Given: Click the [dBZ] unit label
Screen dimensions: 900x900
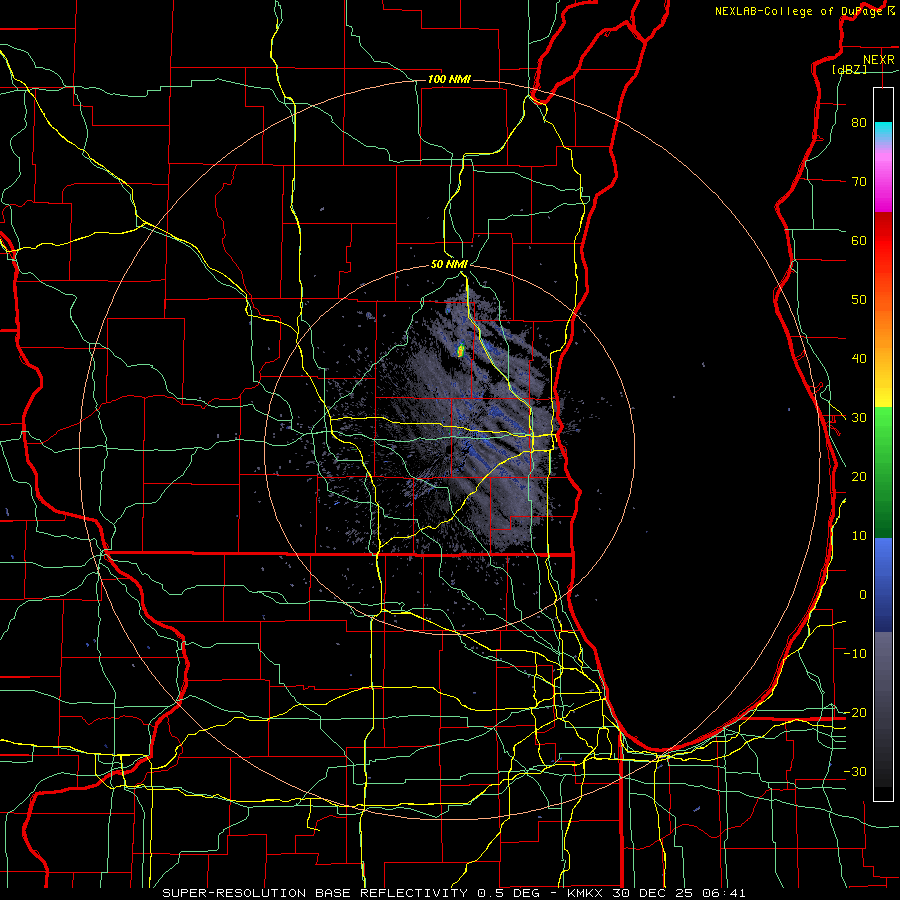Looking at the screenshot, I should [x=849, y=70].
